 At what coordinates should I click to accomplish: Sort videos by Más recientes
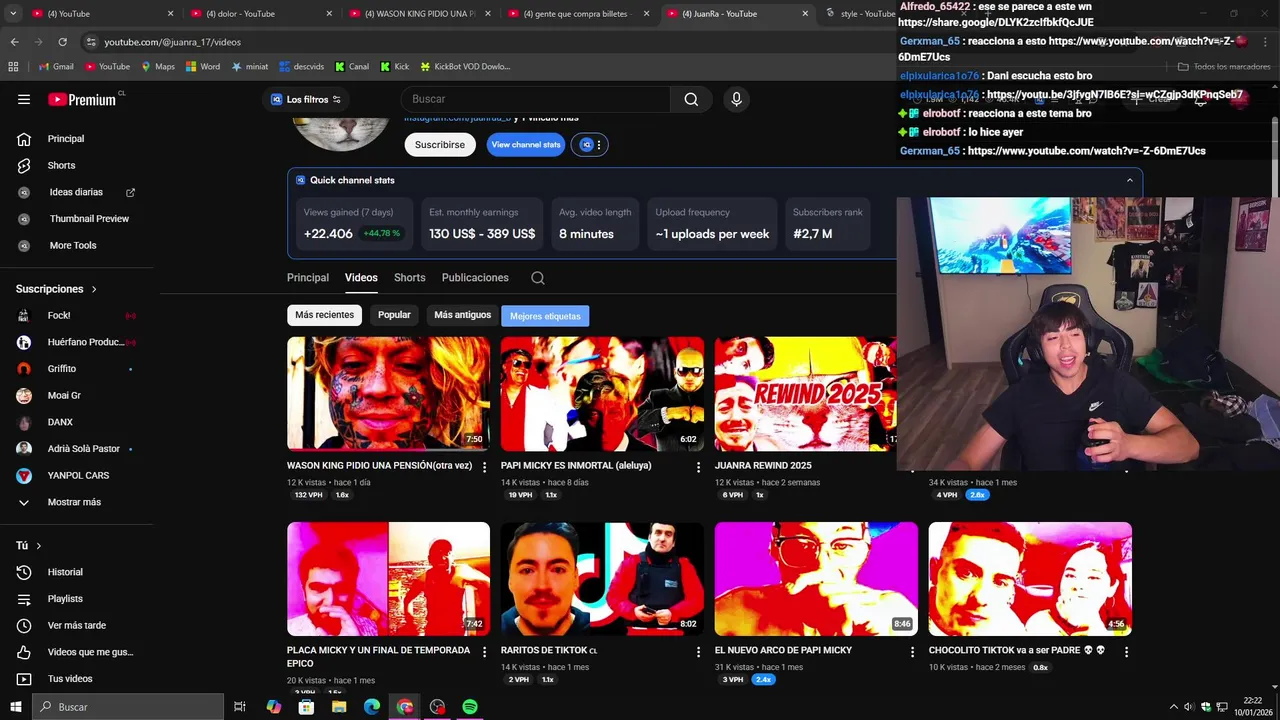click(x=324, y=315)
